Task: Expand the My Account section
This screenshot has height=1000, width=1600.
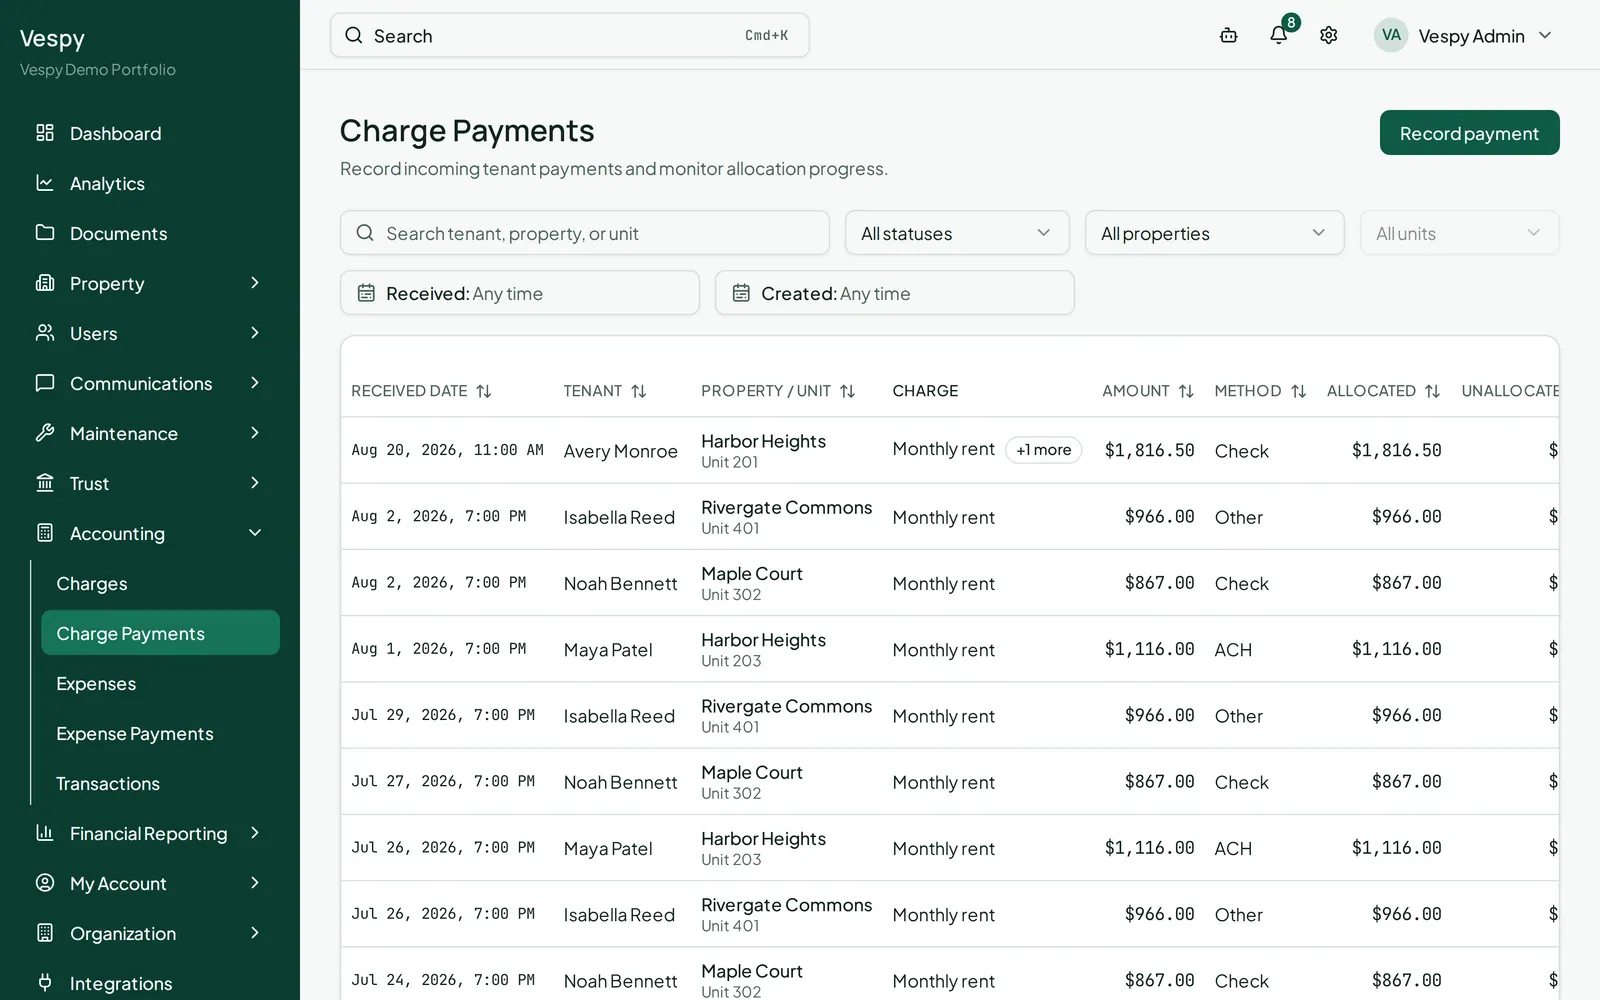Action: (x=255, y=883)
